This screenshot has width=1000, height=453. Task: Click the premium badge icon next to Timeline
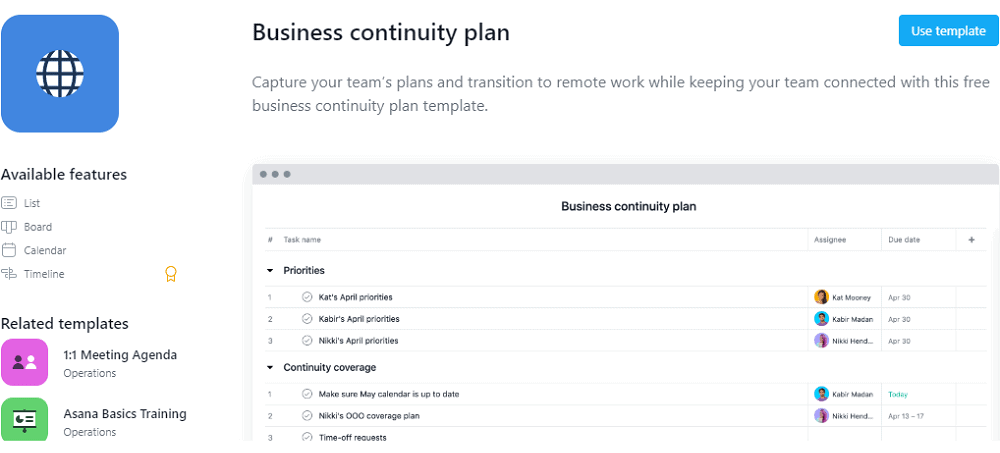[171, 274]
